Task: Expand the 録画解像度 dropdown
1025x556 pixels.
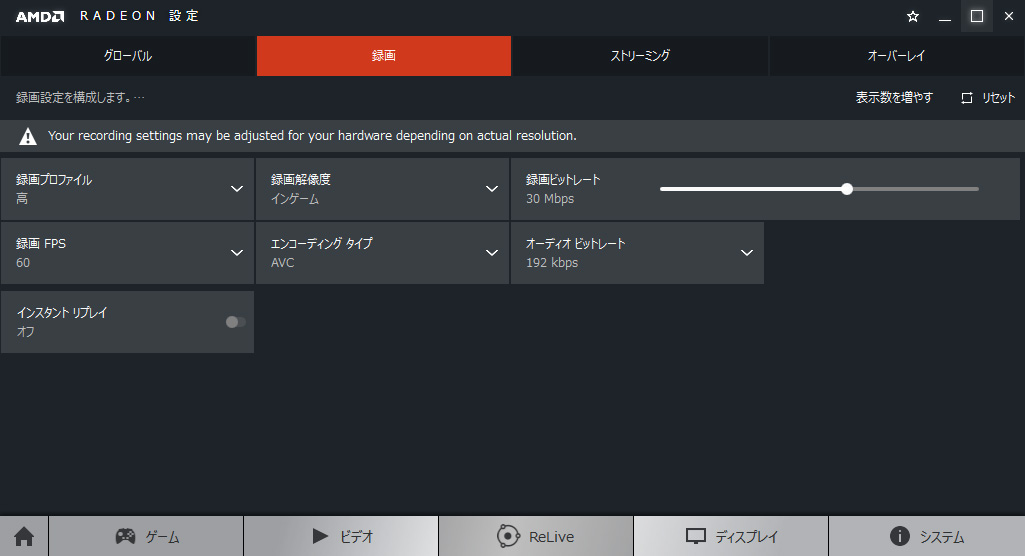Action: [382, 189]
